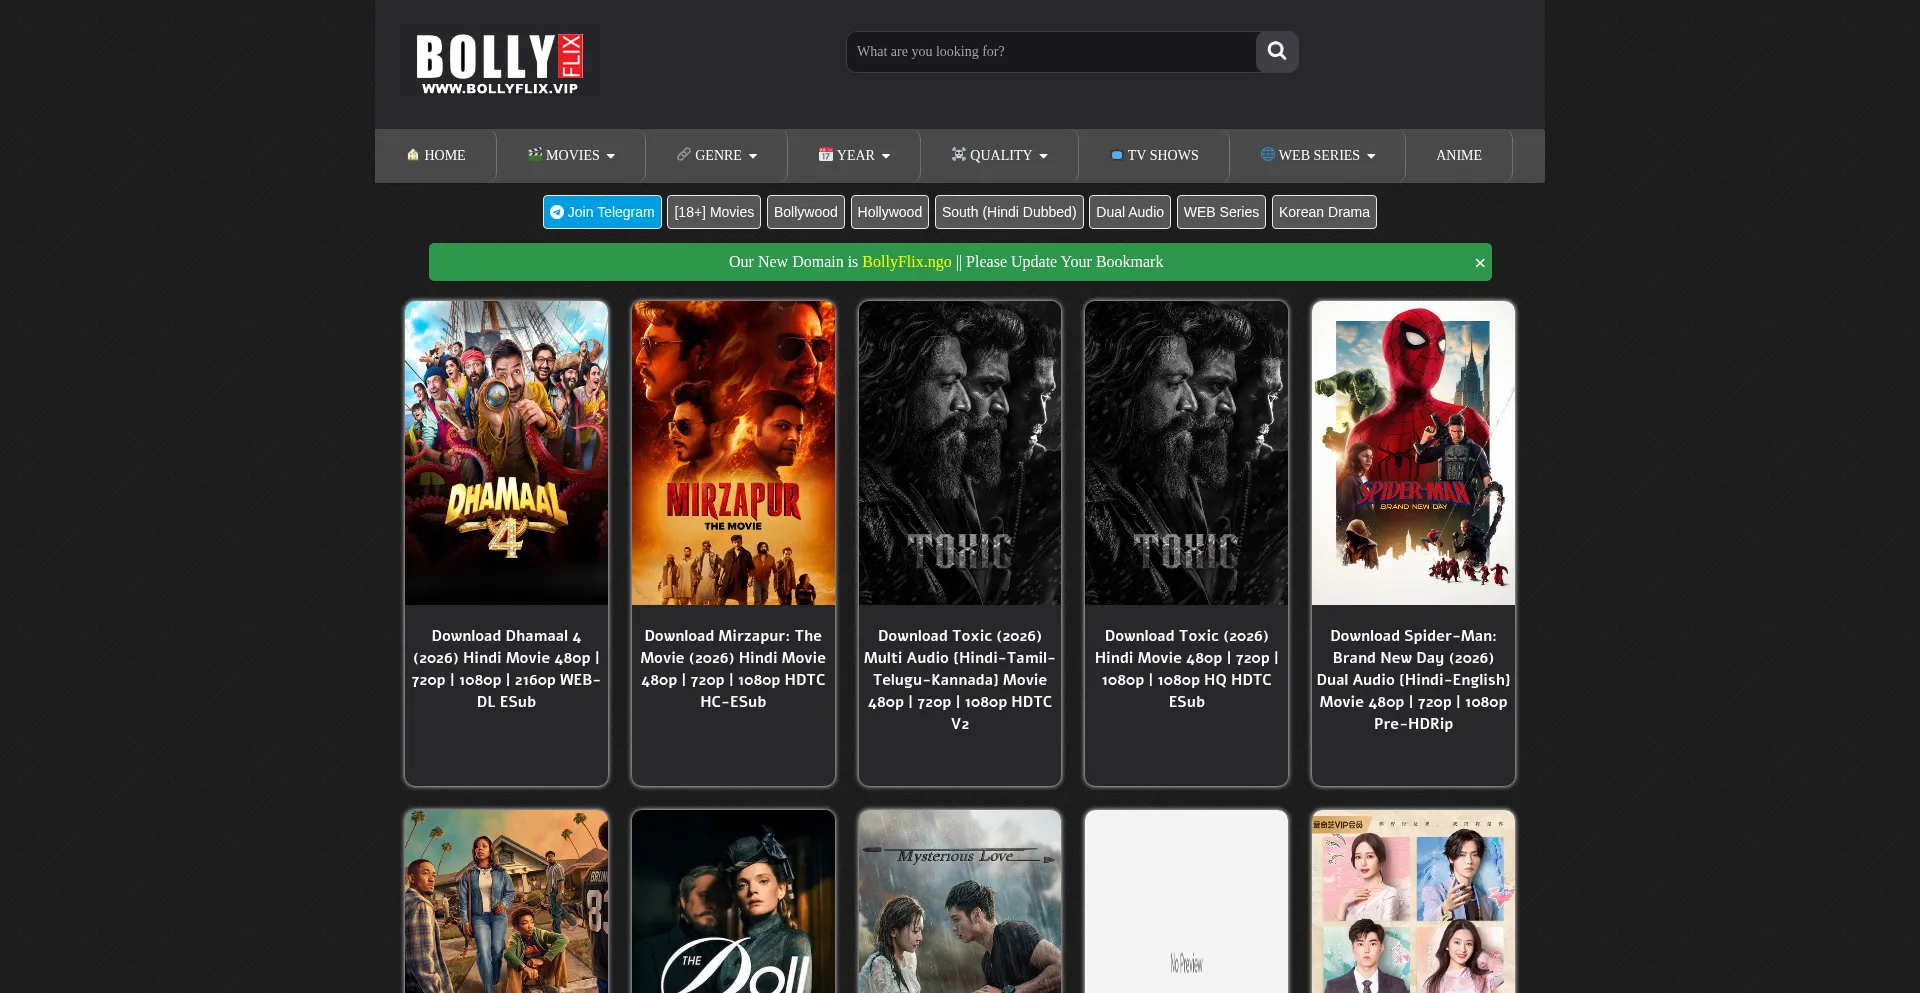1920x993 pixels.
Task: Open the Dual Audio category
Action: tap(1130, 212)
